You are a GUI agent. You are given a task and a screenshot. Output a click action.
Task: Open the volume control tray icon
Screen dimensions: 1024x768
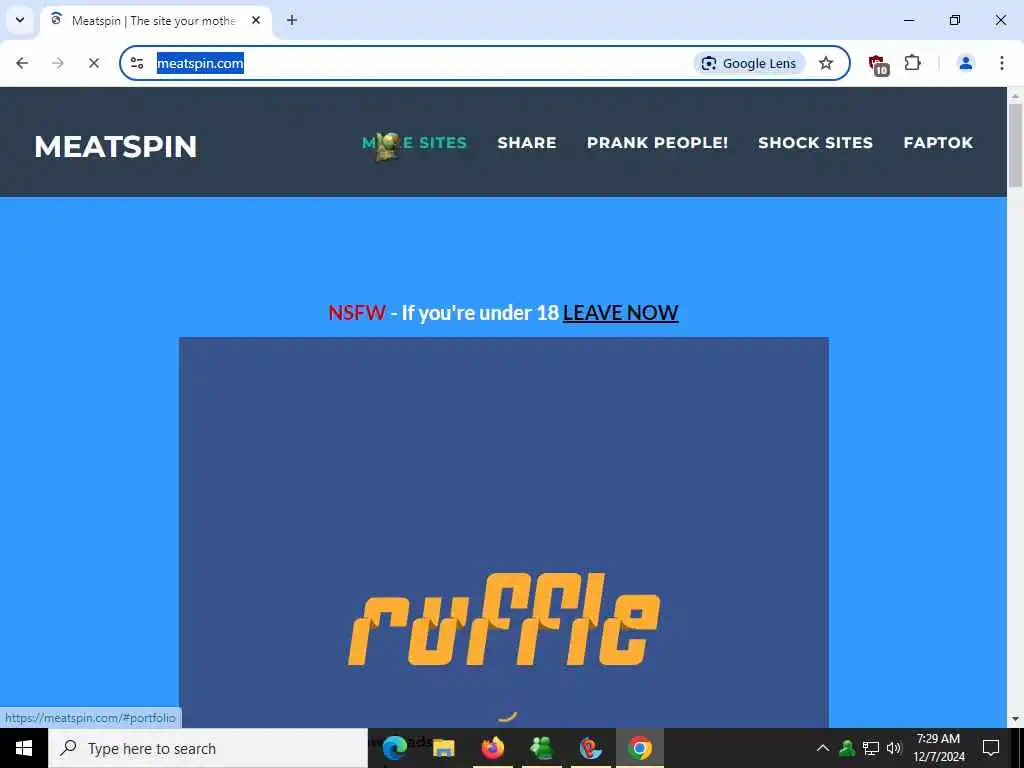(894, 748)
